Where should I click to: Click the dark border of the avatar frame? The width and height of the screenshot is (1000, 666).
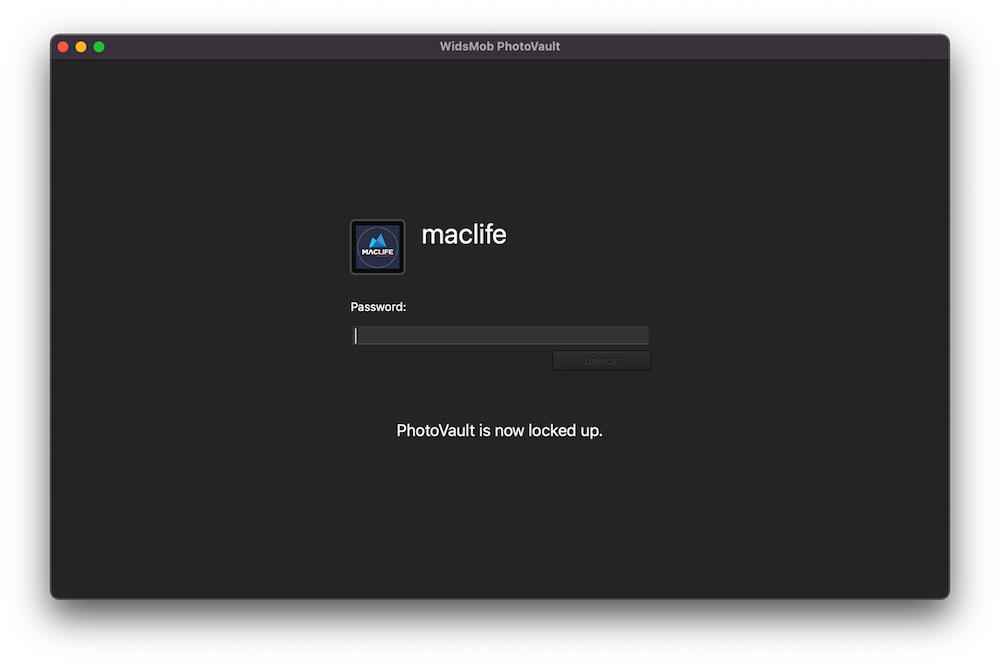352,247
